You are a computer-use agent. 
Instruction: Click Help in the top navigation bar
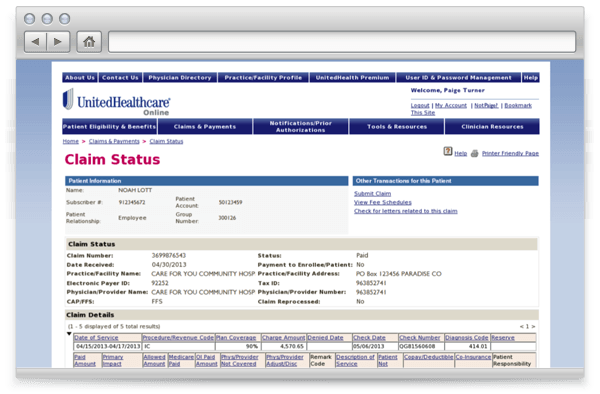[531, 78]
